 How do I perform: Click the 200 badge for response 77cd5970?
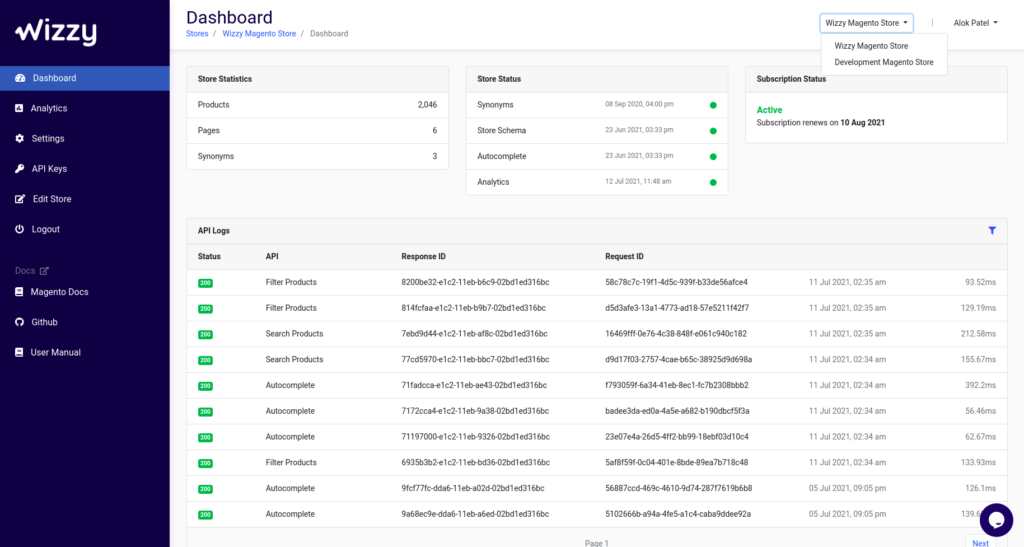pyautogui.click(x=205, y=360)
